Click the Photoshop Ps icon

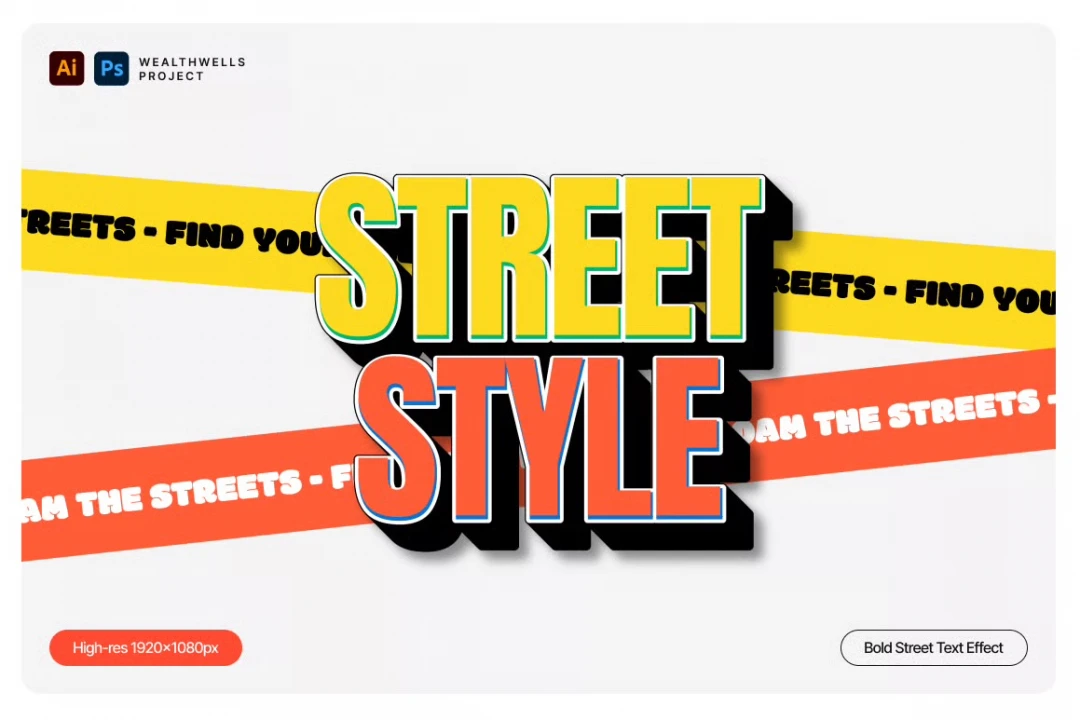[111, 68]
